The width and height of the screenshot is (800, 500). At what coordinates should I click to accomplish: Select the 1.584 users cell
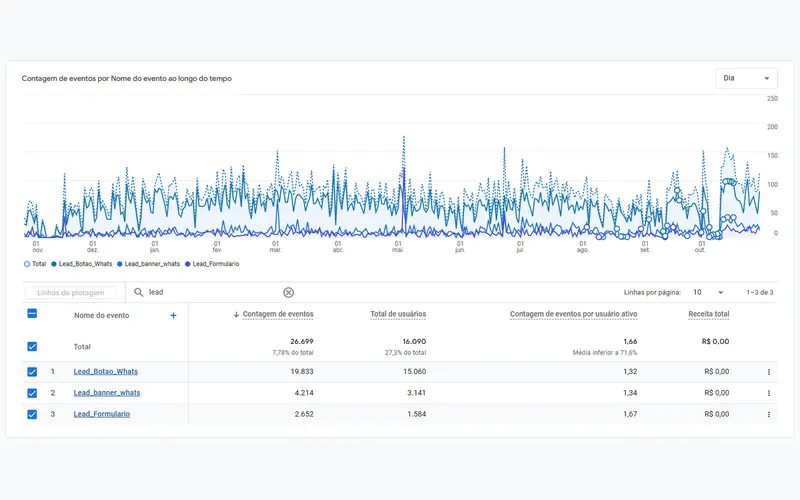point(416,414)
